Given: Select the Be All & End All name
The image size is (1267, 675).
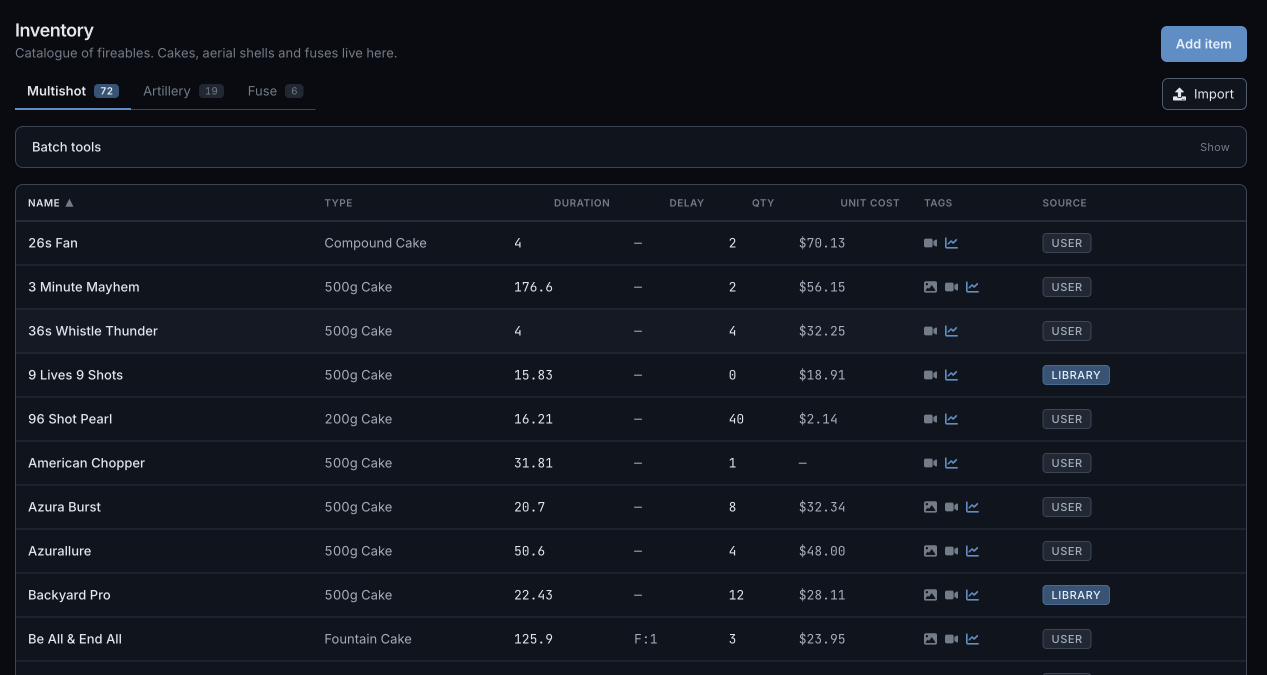Looking at the screenshot, I should click(75, 639).
